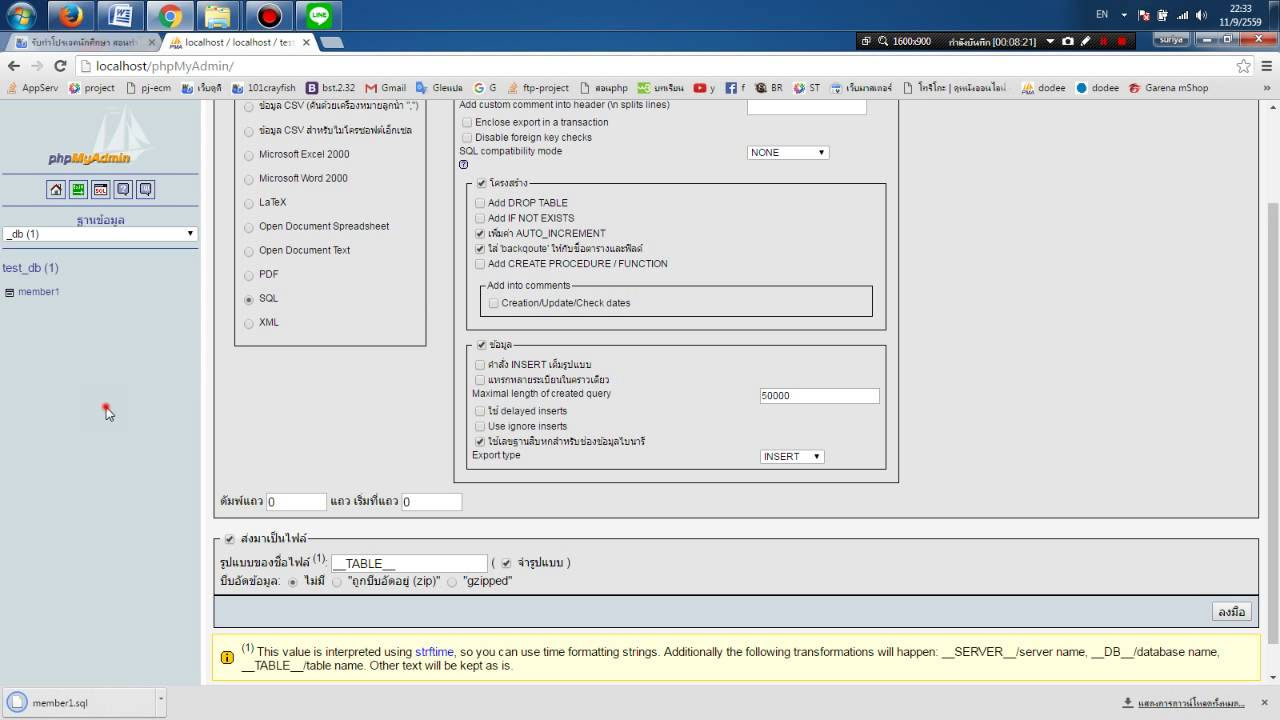
Task: Open Microsoft Word from the taskbar
Action: (x=121, y=16)
